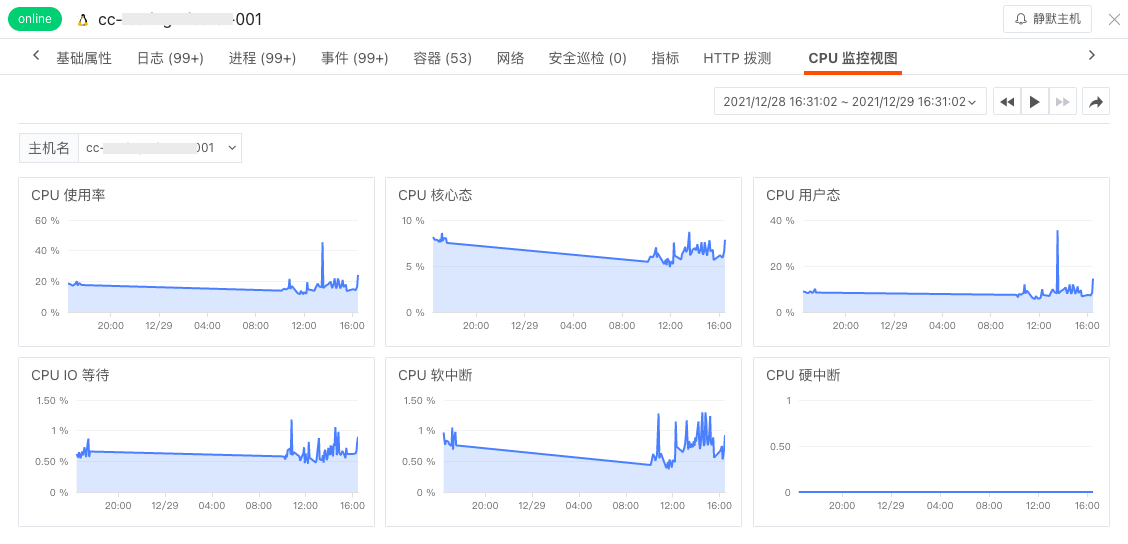The width and height of the screenshot is (1128, 544).
Task: Open the 日志 (99+) tab
Action: click(170, 58)
